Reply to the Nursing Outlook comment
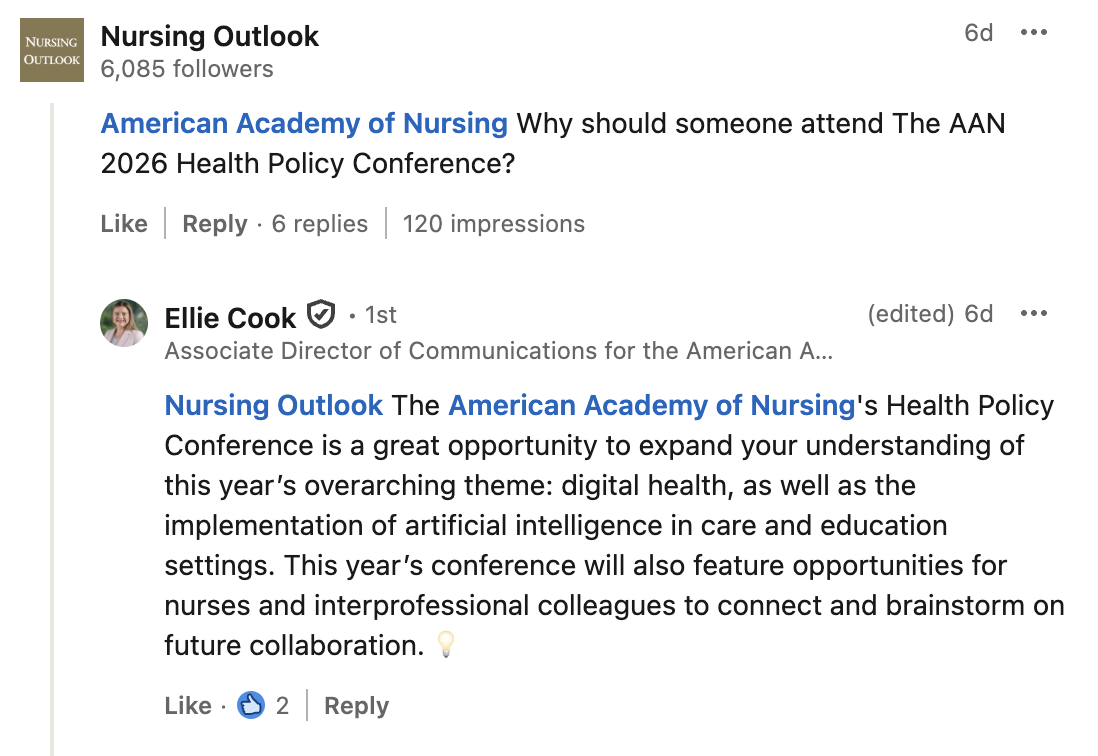Screen dimensions: 1098x756 [x=214, y=223]
